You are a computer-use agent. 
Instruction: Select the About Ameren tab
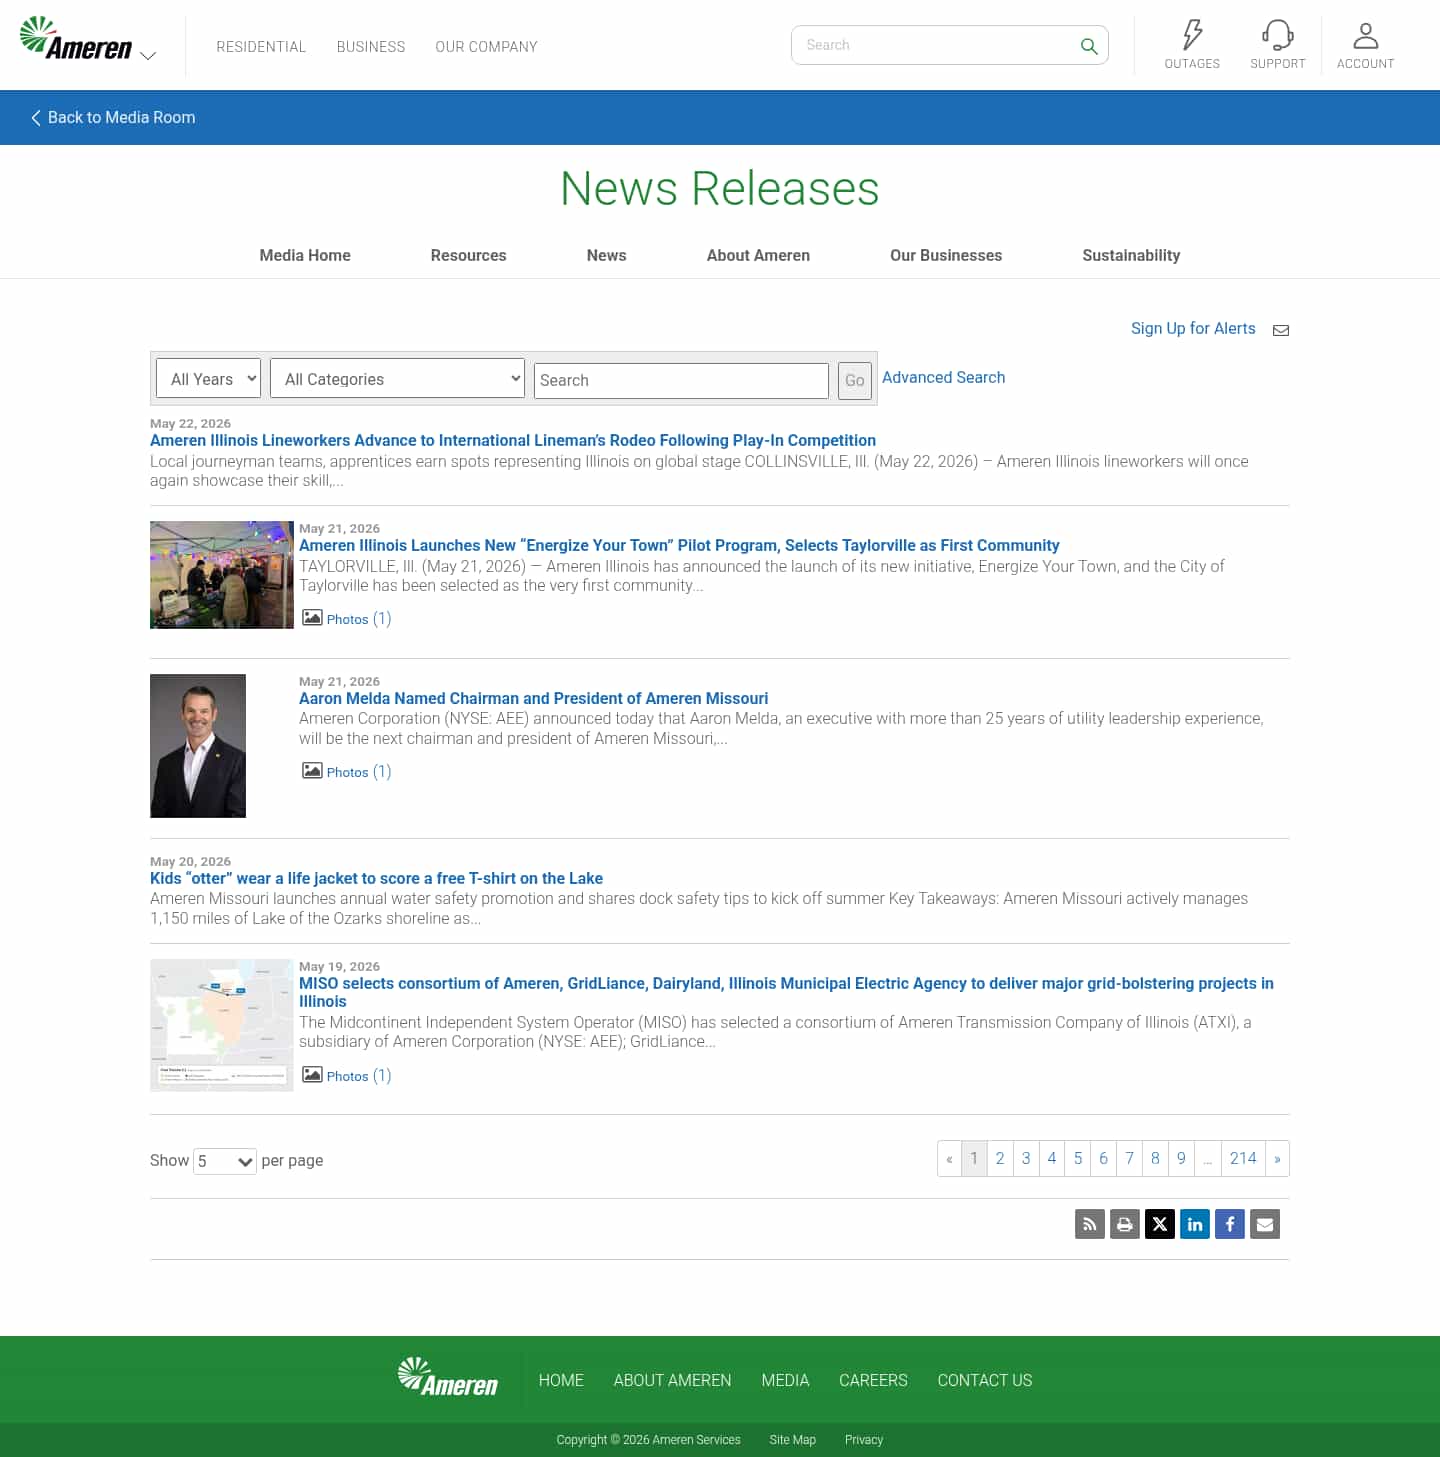(758, 255)
